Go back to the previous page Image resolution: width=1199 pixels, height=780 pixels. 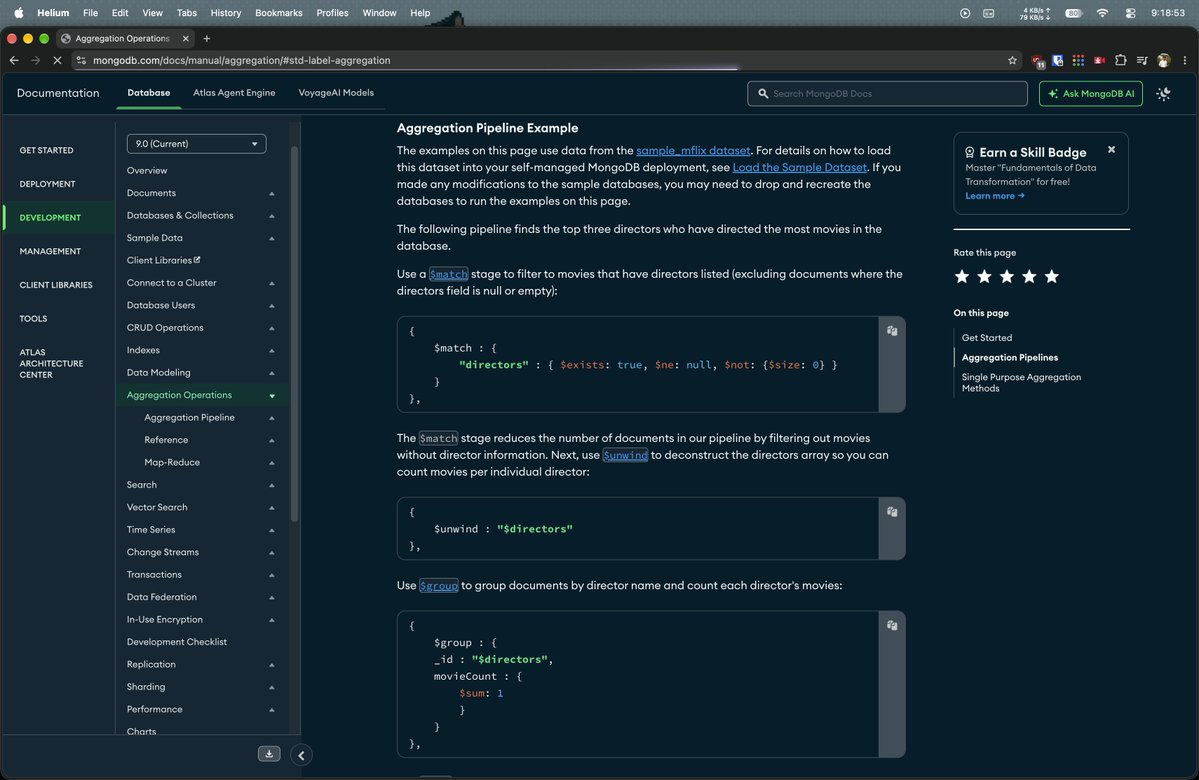[14, 60]
